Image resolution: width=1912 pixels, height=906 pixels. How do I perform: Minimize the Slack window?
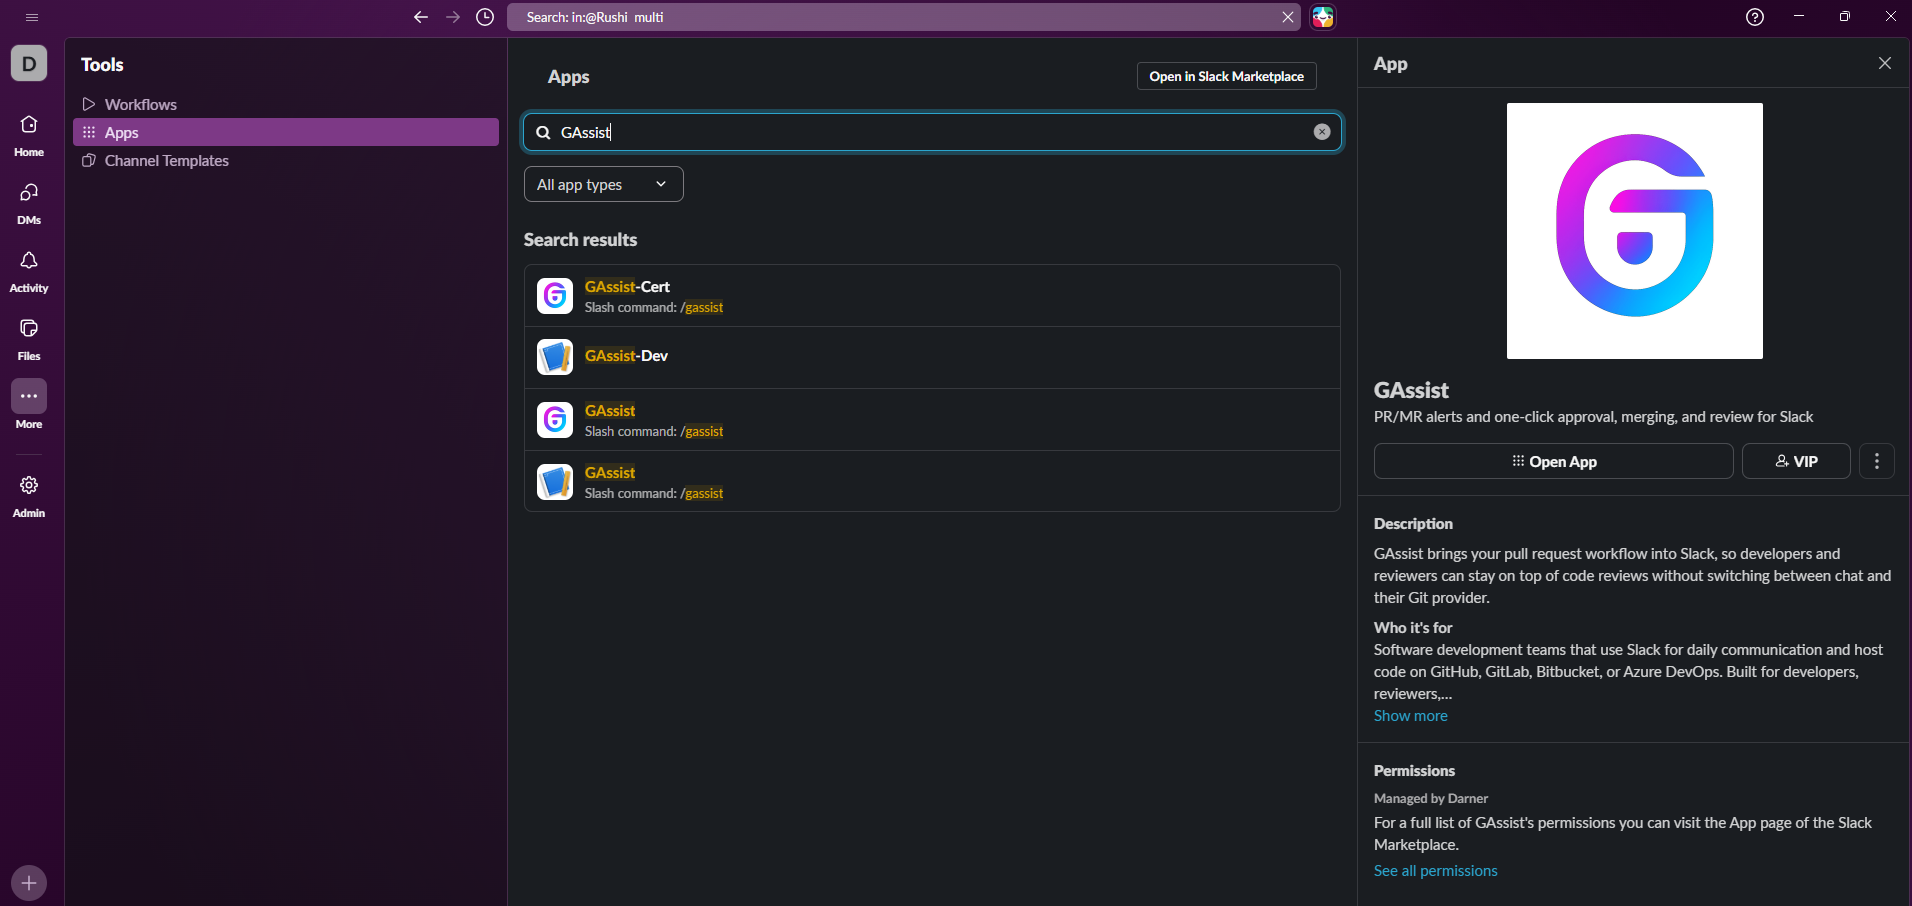(1799, 17)
